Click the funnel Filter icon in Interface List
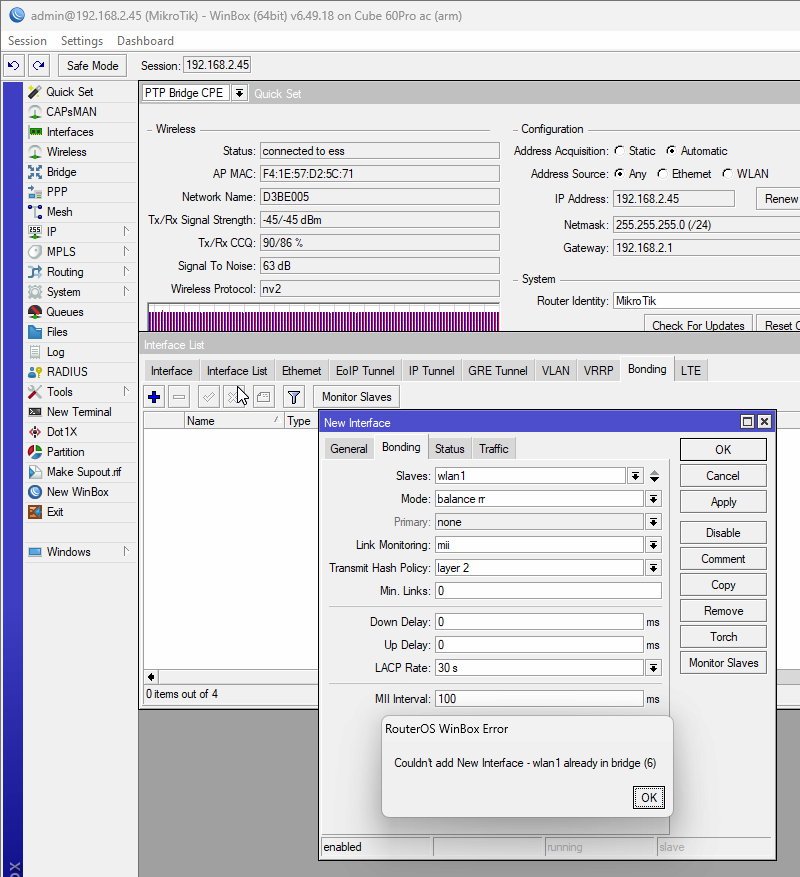 point(294,397)
